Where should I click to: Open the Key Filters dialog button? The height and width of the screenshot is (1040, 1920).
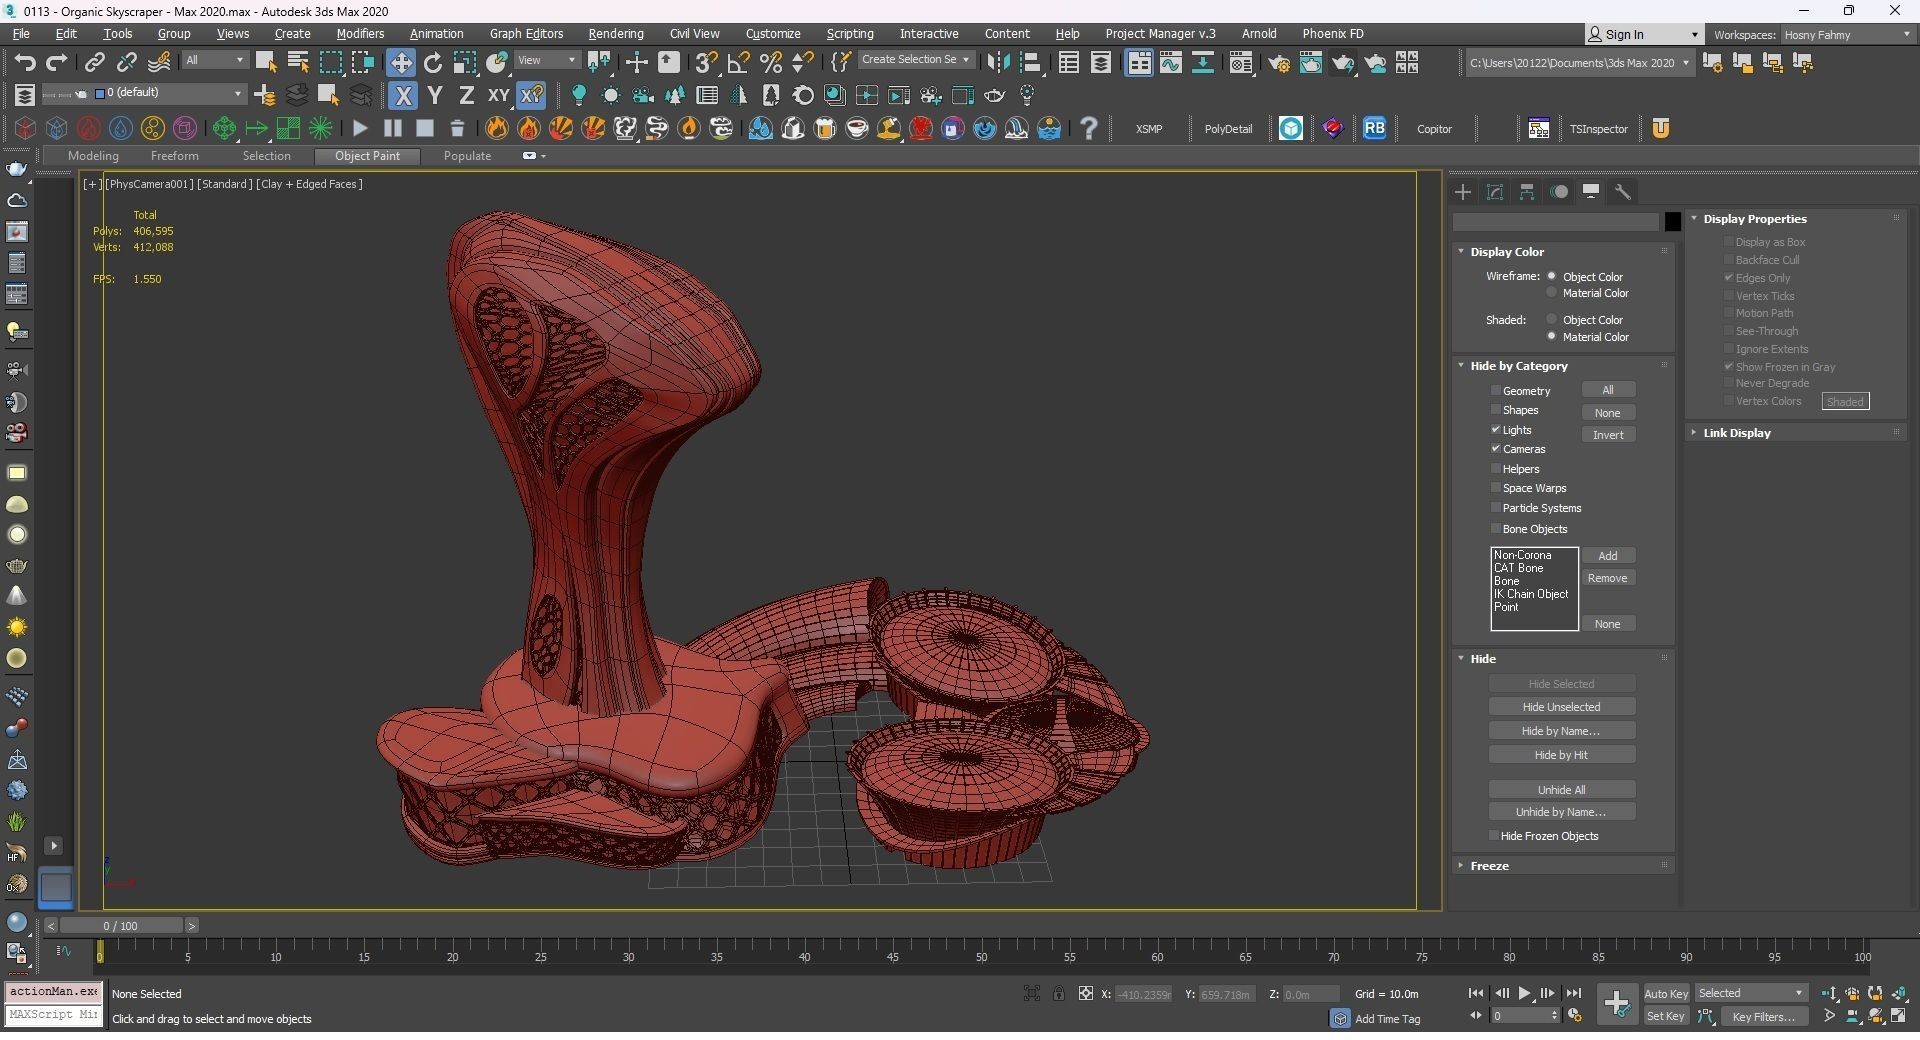pyautogui.click(x=1763, y=1017)
